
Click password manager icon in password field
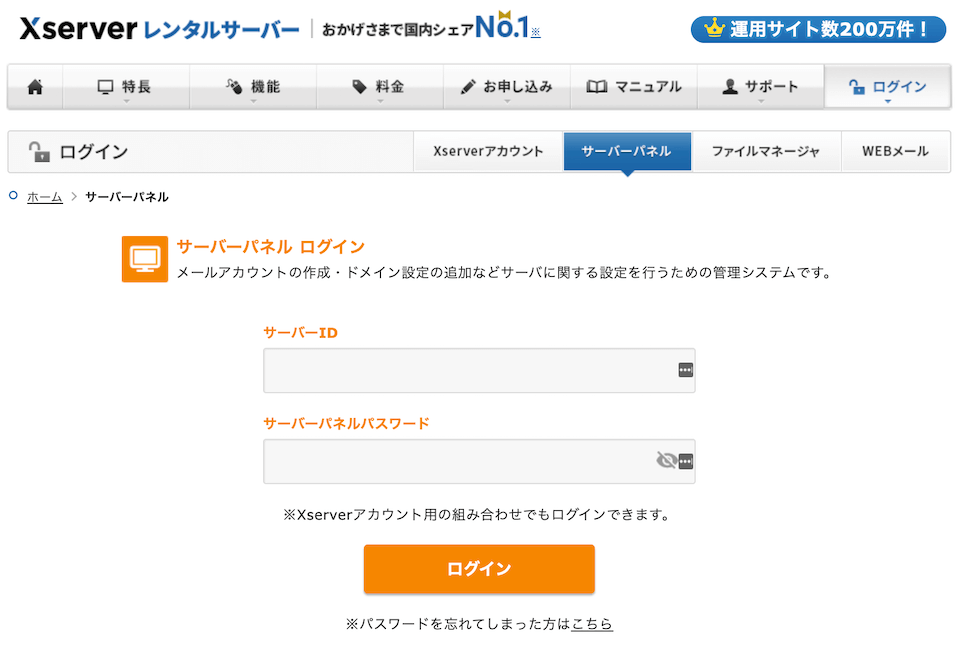685,461
